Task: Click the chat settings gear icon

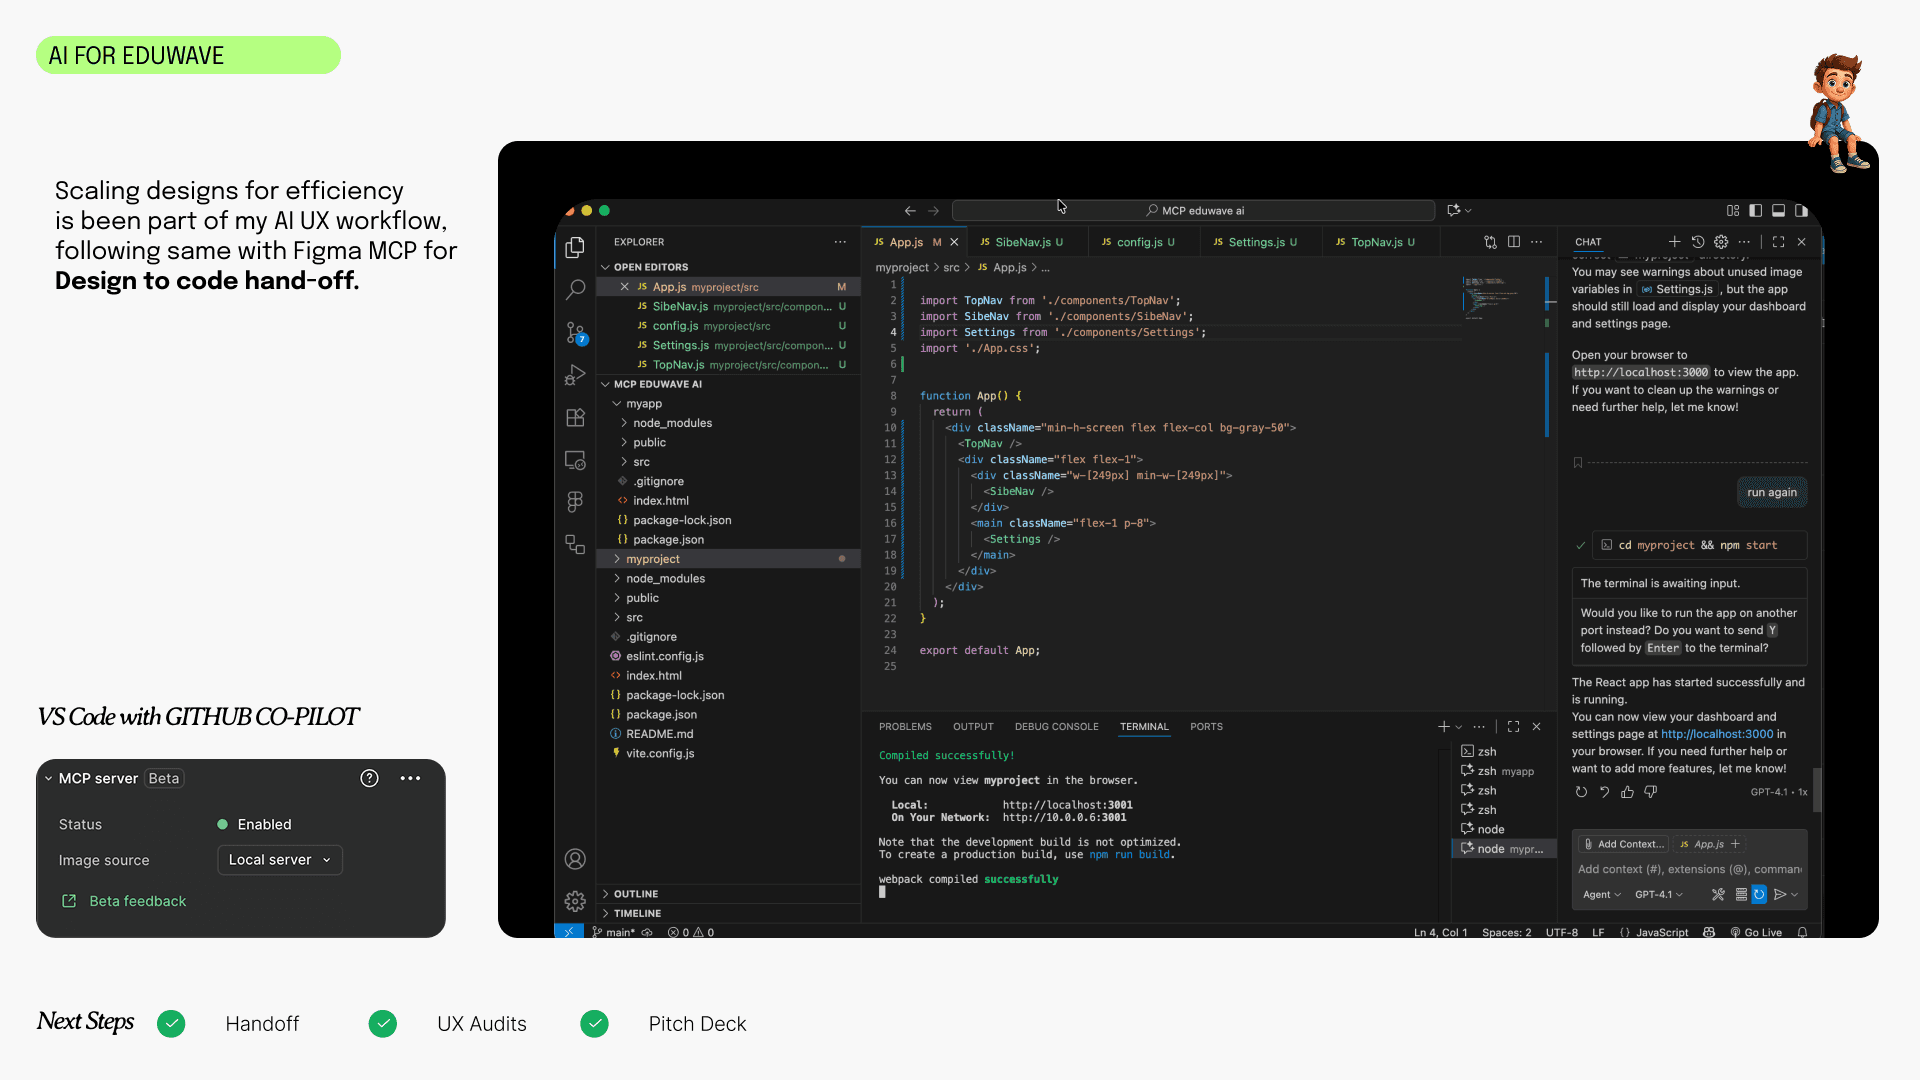Action: coord(1721,242)
